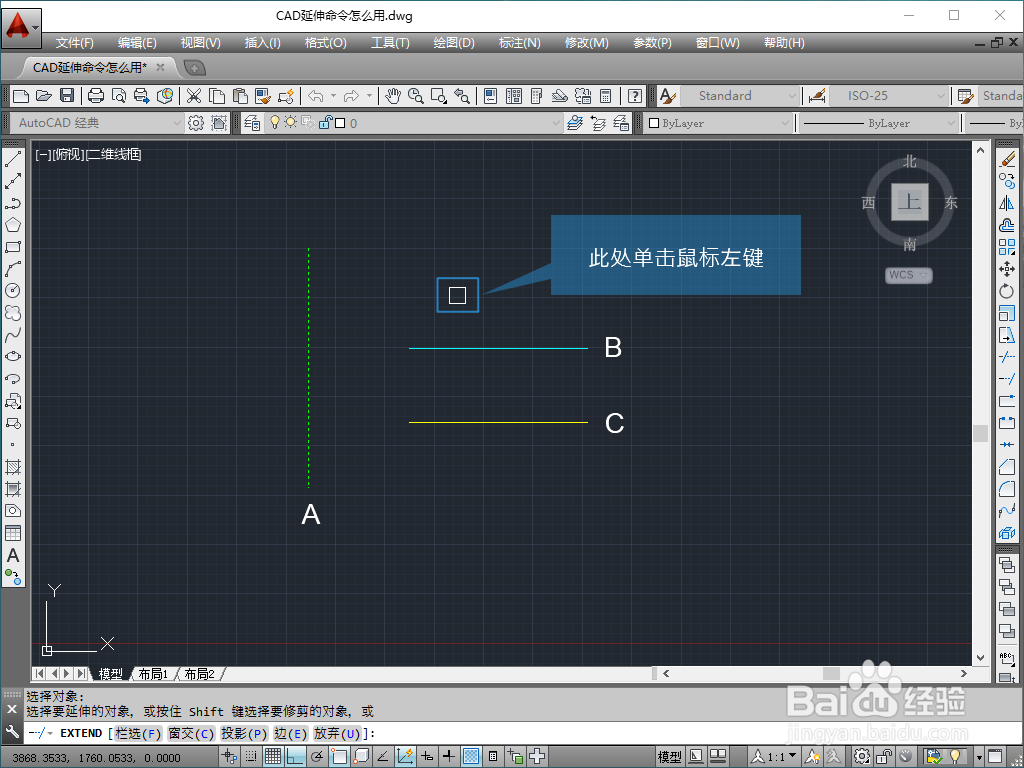Open Layer Properties Manager icon

252,123
